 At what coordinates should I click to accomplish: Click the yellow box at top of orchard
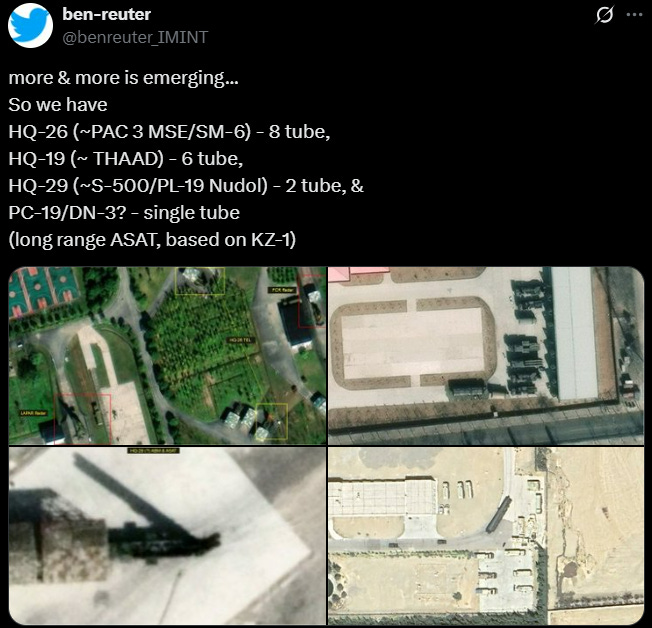(x=200, y=281)
